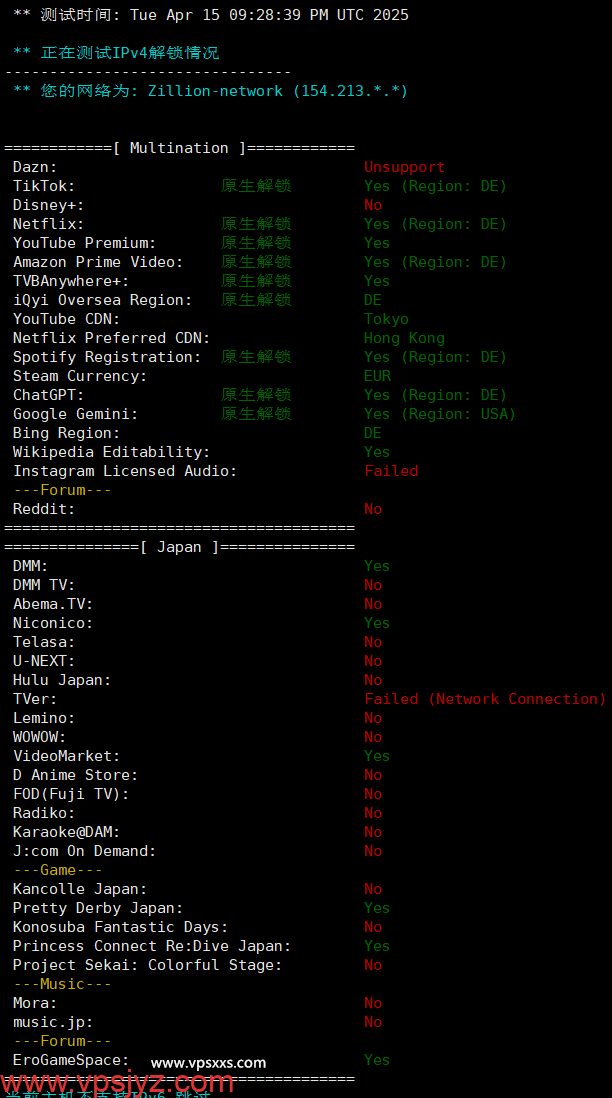Image resolution: width=612 pixels, height=1098 pixels.
Task: Click the Wikipedia Editability label
Action: [111, 452]
